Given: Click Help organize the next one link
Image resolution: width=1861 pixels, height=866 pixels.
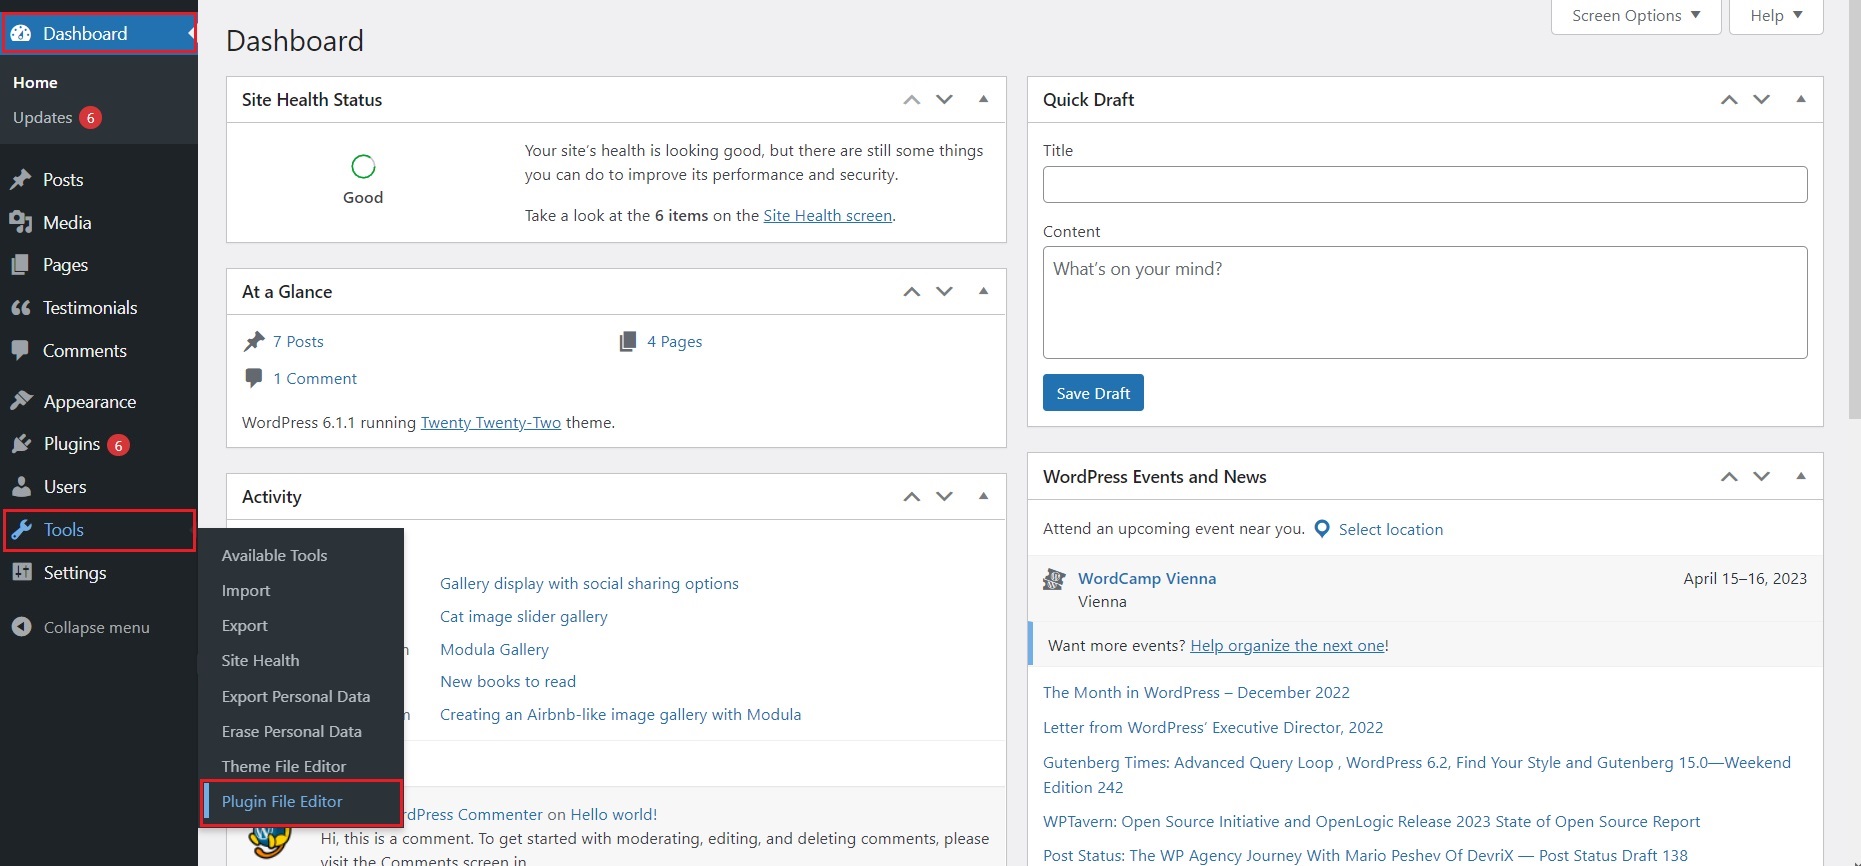Looking at the screenshot, I should [x=1287, y=646].
